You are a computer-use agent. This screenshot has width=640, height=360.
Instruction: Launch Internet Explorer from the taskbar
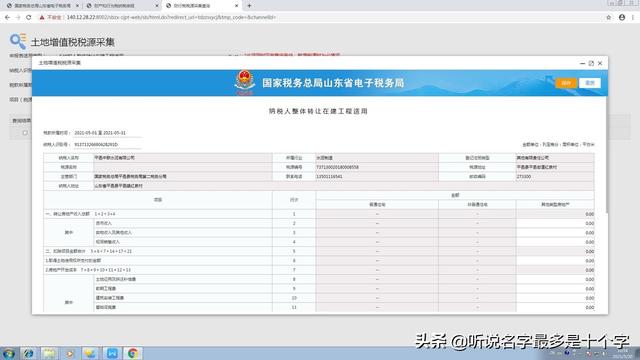[x=28, y=353]
